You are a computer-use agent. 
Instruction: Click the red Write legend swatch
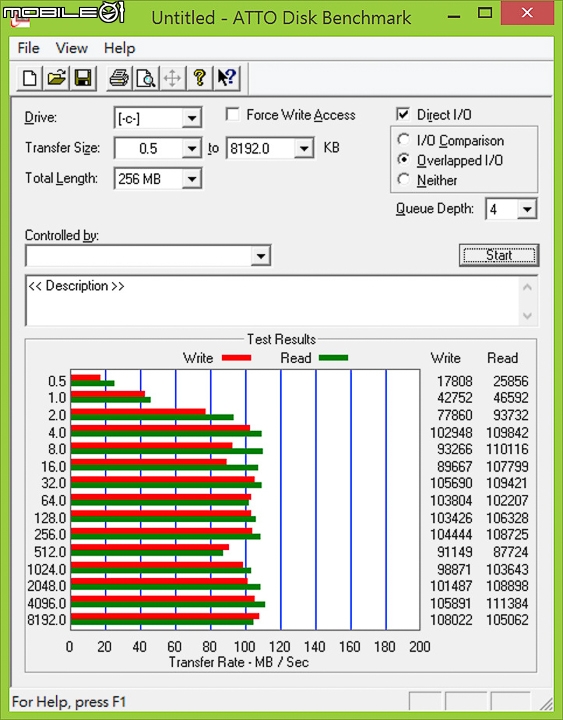[x=236, y=358]
